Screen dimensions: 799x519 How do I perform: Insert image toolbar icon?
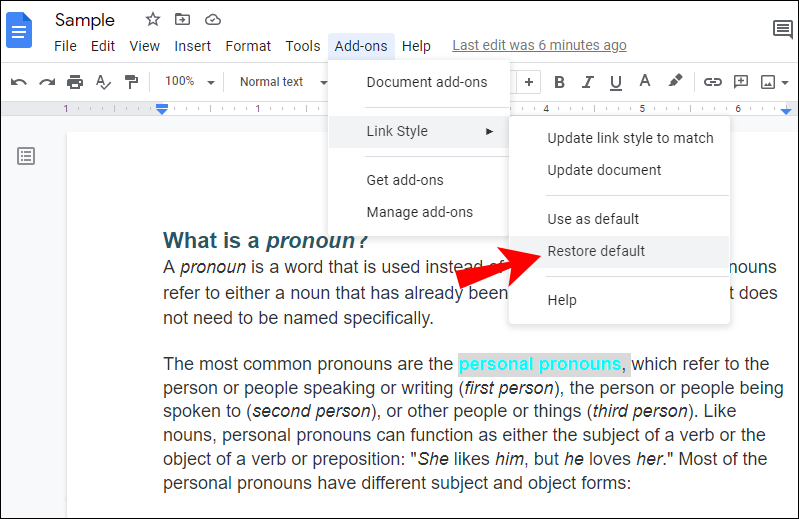pyautogui.click(x=768, y=82)
